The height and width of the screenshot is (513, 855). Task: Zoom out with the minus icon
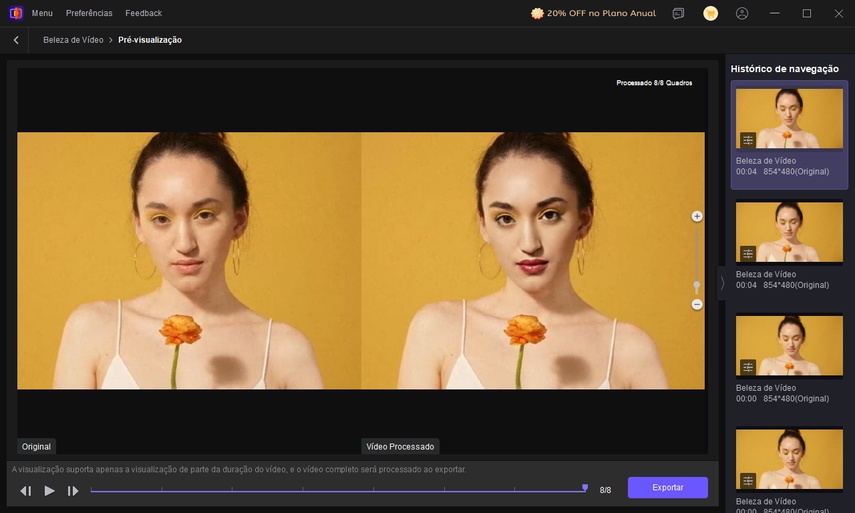point(696,305)
